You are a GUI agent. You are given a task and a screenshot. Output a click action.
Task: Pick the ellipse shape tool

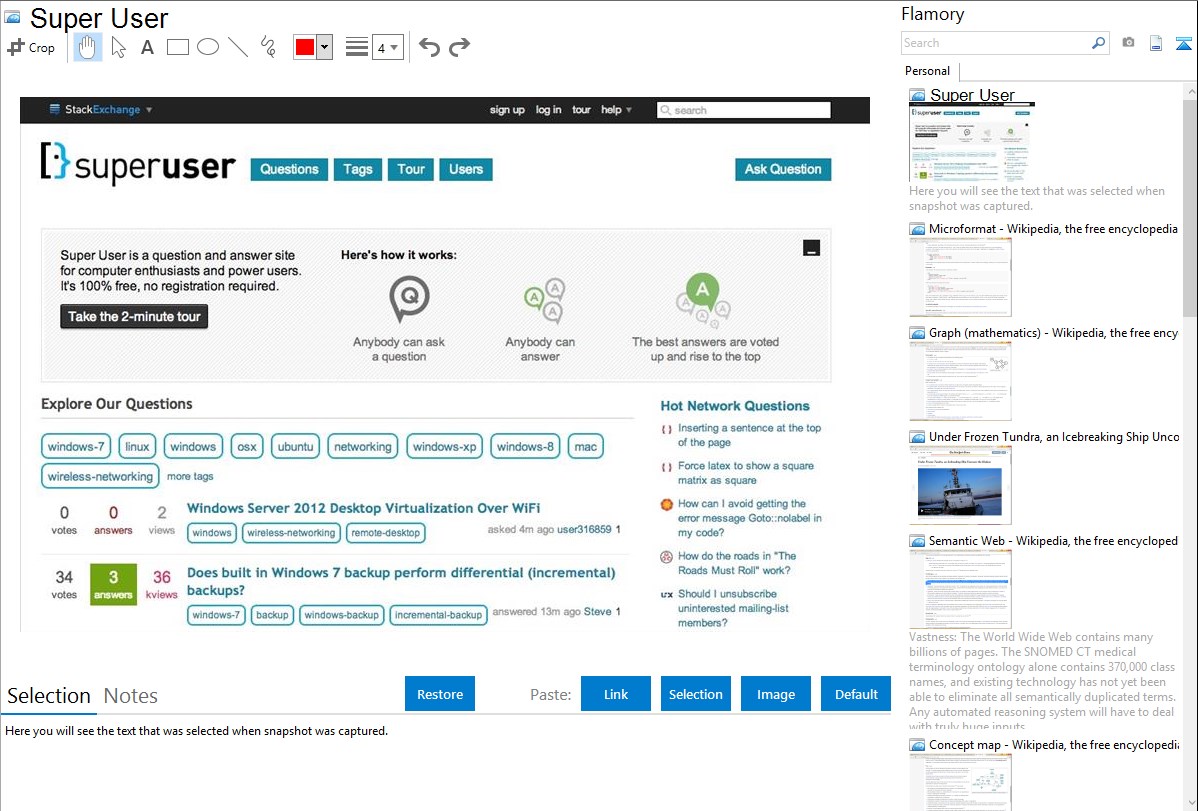click(208, 47)
